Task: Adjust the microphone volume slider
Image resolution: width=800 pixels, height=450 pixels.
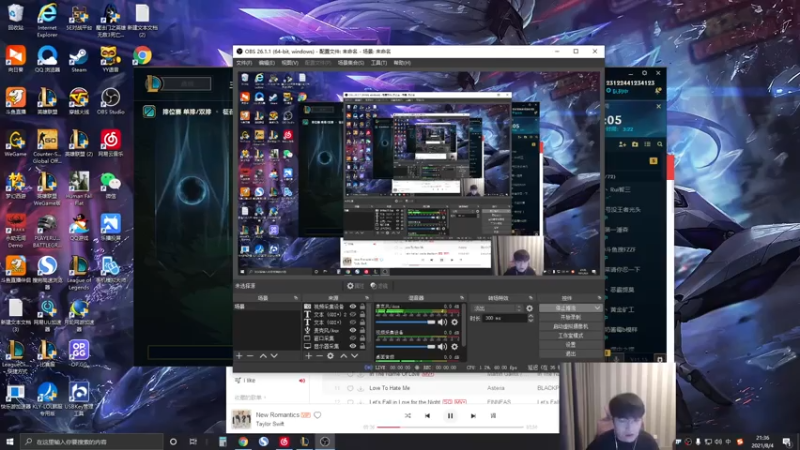Action: (x=406, y=322)
